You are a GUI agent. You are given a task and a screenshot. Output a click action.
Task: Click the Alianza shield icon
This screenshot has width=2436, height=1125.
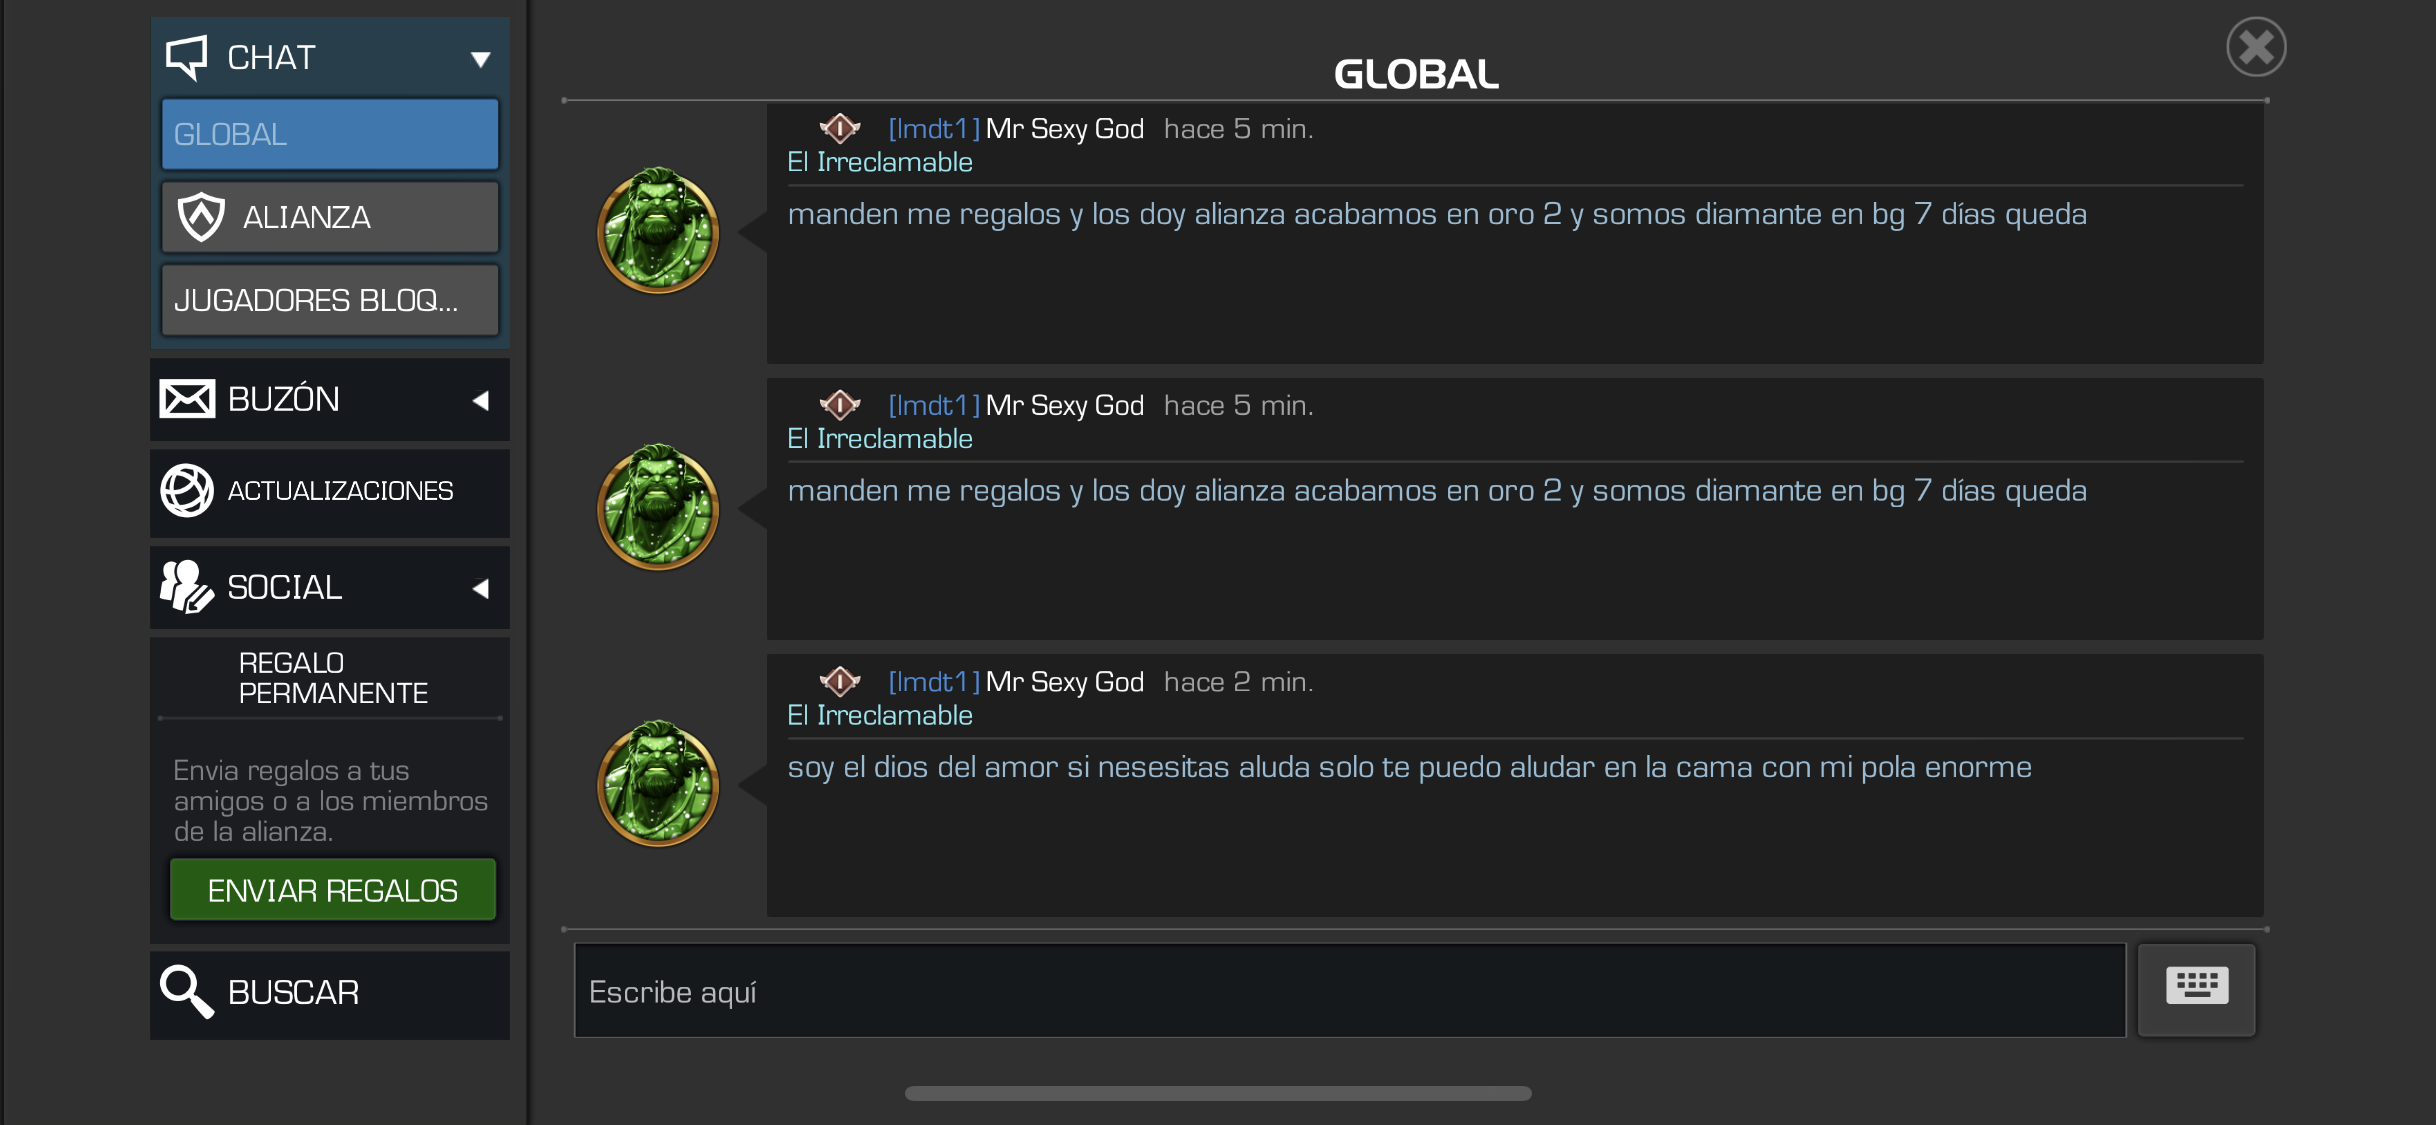pos(201,217)
